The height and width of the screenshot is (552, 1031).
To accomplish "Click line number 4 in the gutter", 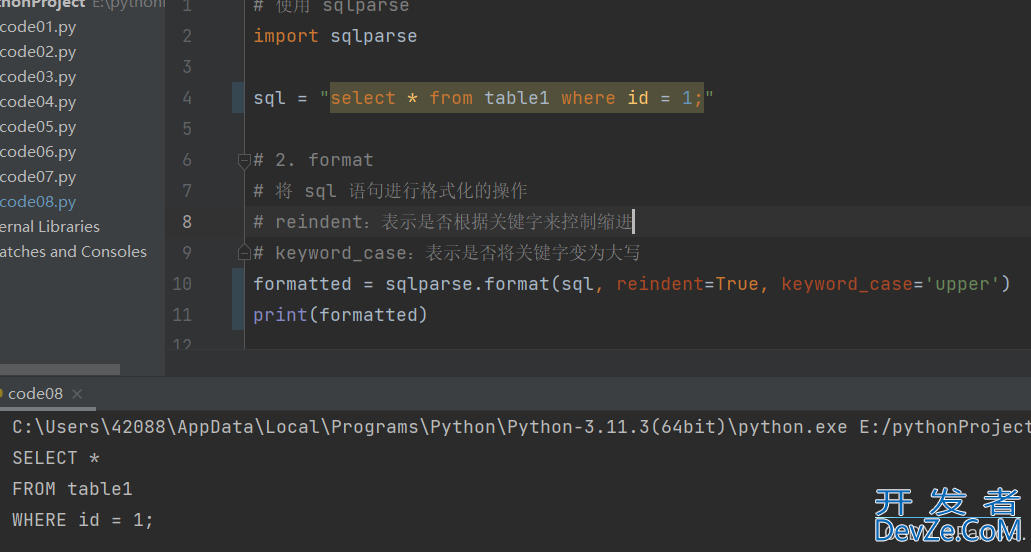I will click(187, 98).
